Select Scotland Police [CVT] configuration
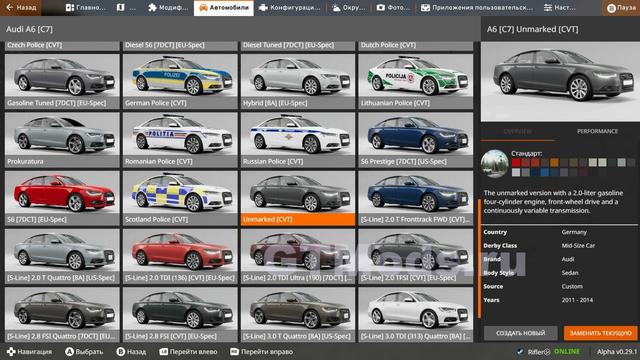 click(x=180, y=198)
